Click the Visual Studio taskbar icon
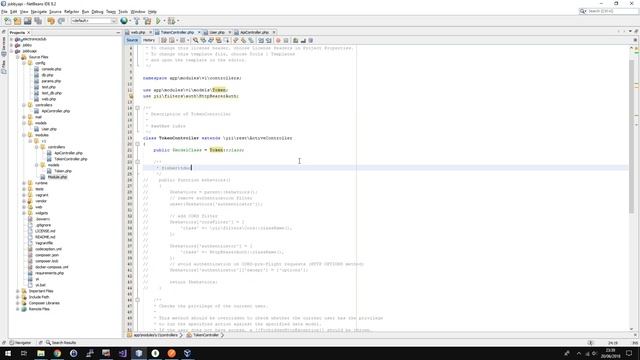Viewport: 640px width, 360px height. (122, 353)
